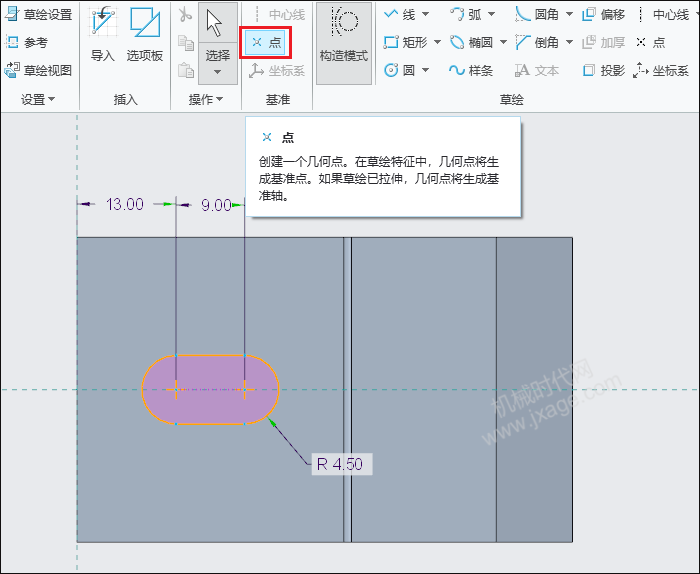
Task: Select the 线 line tool
Action: click(x=400, y=14)
